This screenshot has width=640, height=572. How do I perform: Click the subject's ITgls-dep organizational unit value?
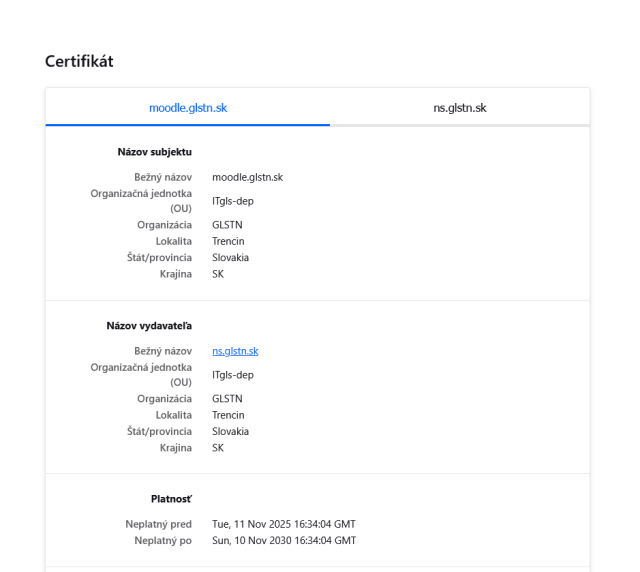click(x=233, y=201)
